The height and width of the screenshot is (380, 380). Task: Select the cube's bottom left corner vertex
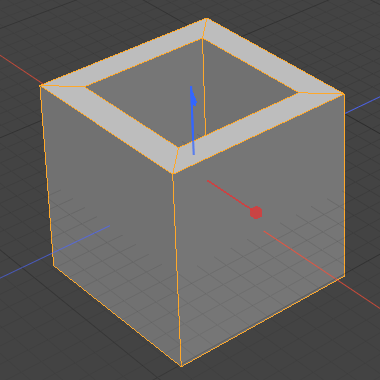pyautogui.click(x=53, y=265)
